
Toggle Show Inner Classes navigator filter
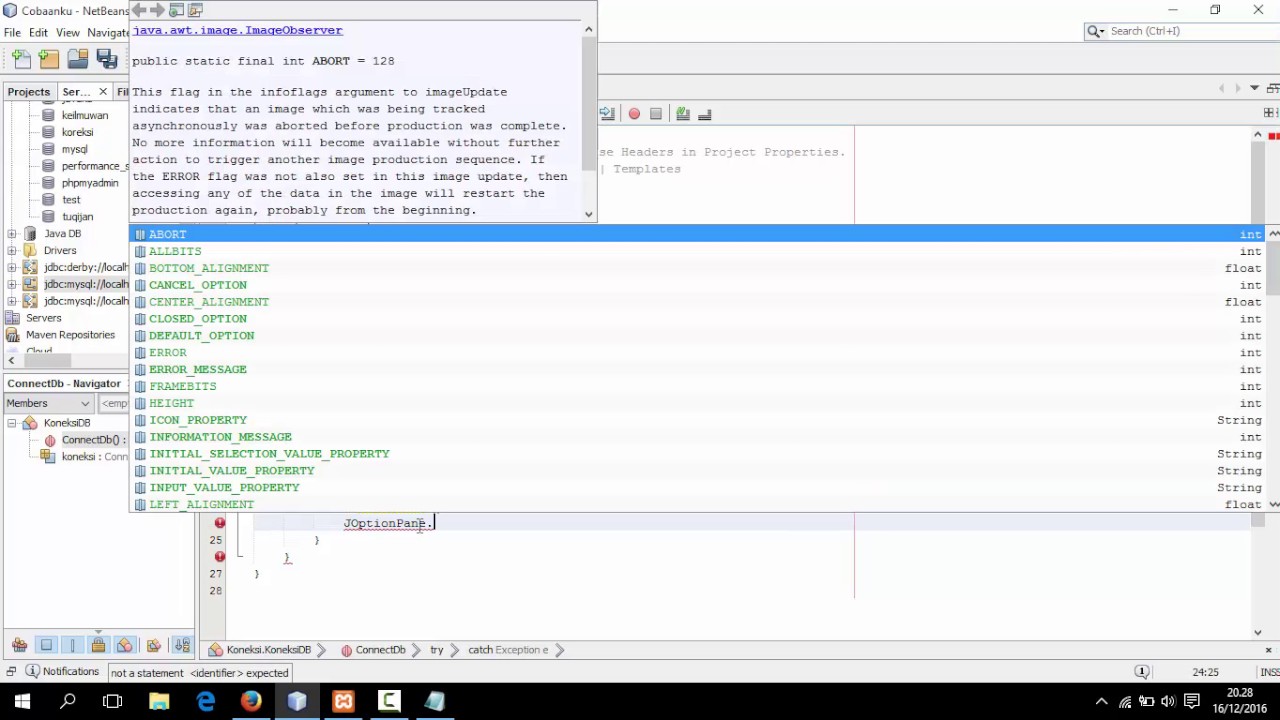point(125,645)
